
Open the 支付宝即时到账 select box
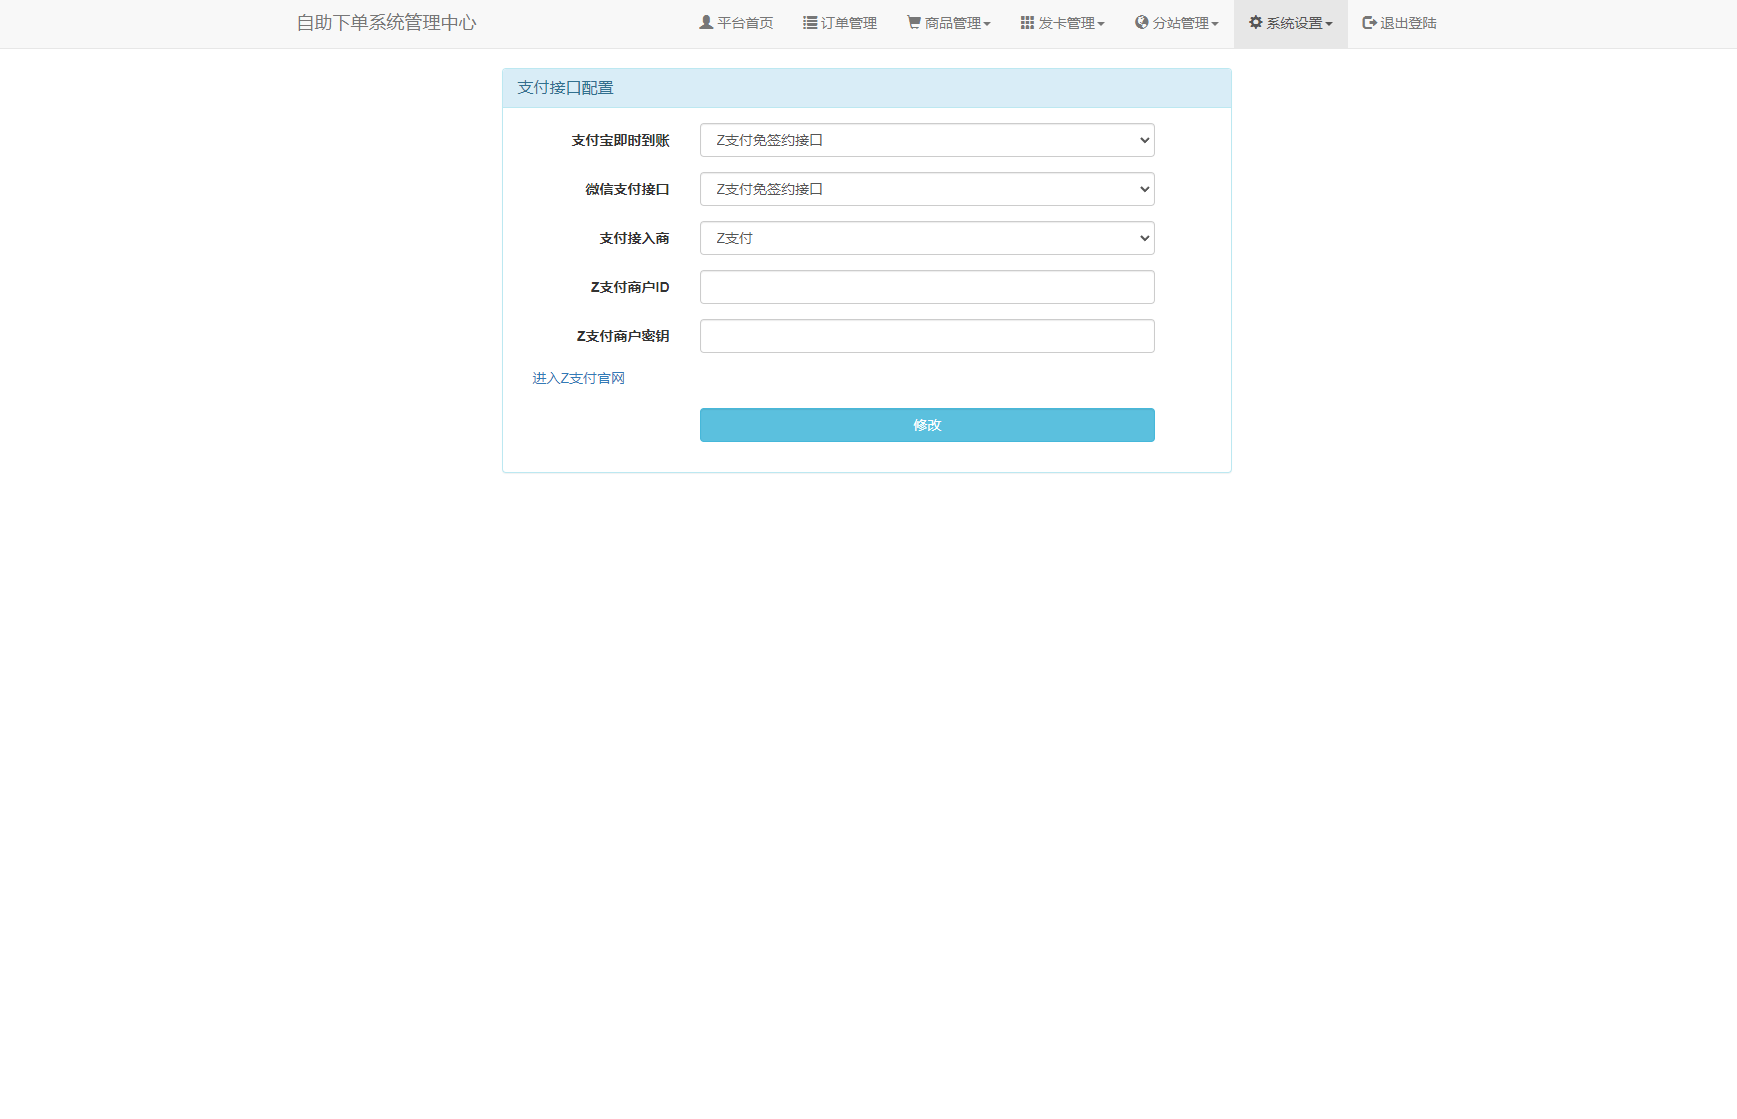[927, 140]
